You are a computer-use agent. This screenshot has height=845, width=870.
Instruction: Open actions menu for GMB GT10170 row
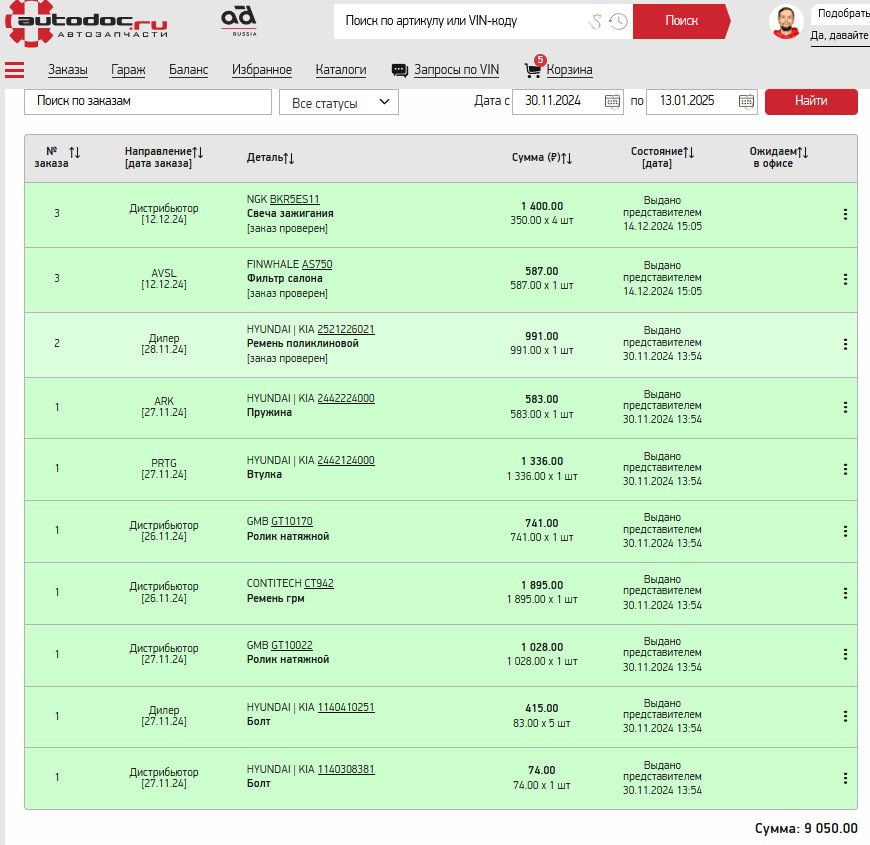845,531
